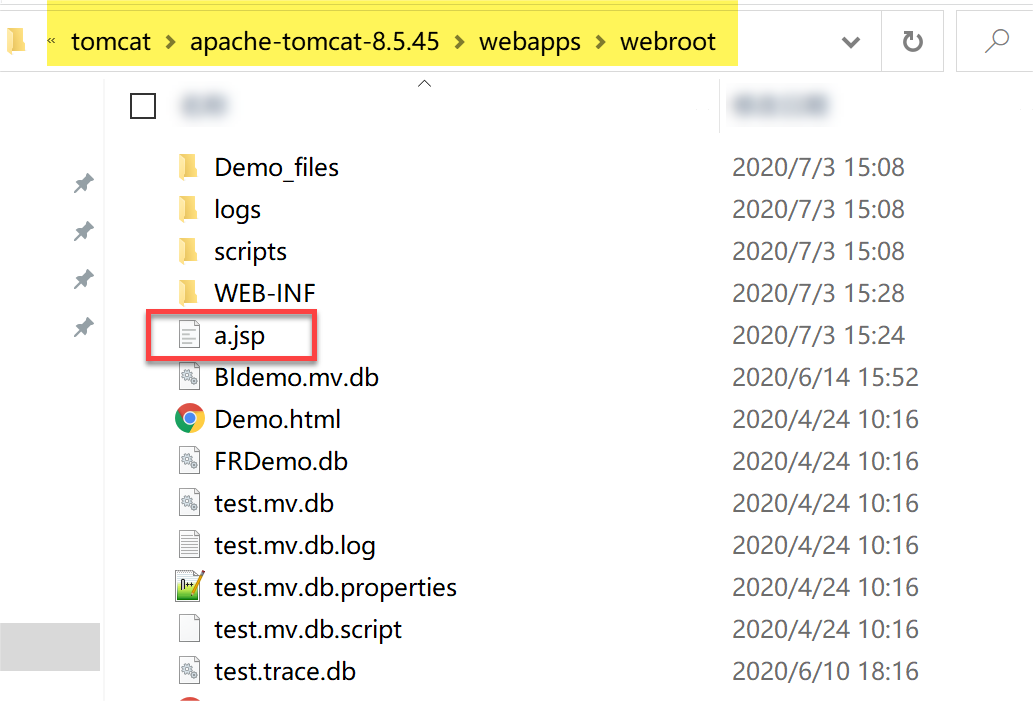Select the test.mv.db.log file

tap(297, 545)
